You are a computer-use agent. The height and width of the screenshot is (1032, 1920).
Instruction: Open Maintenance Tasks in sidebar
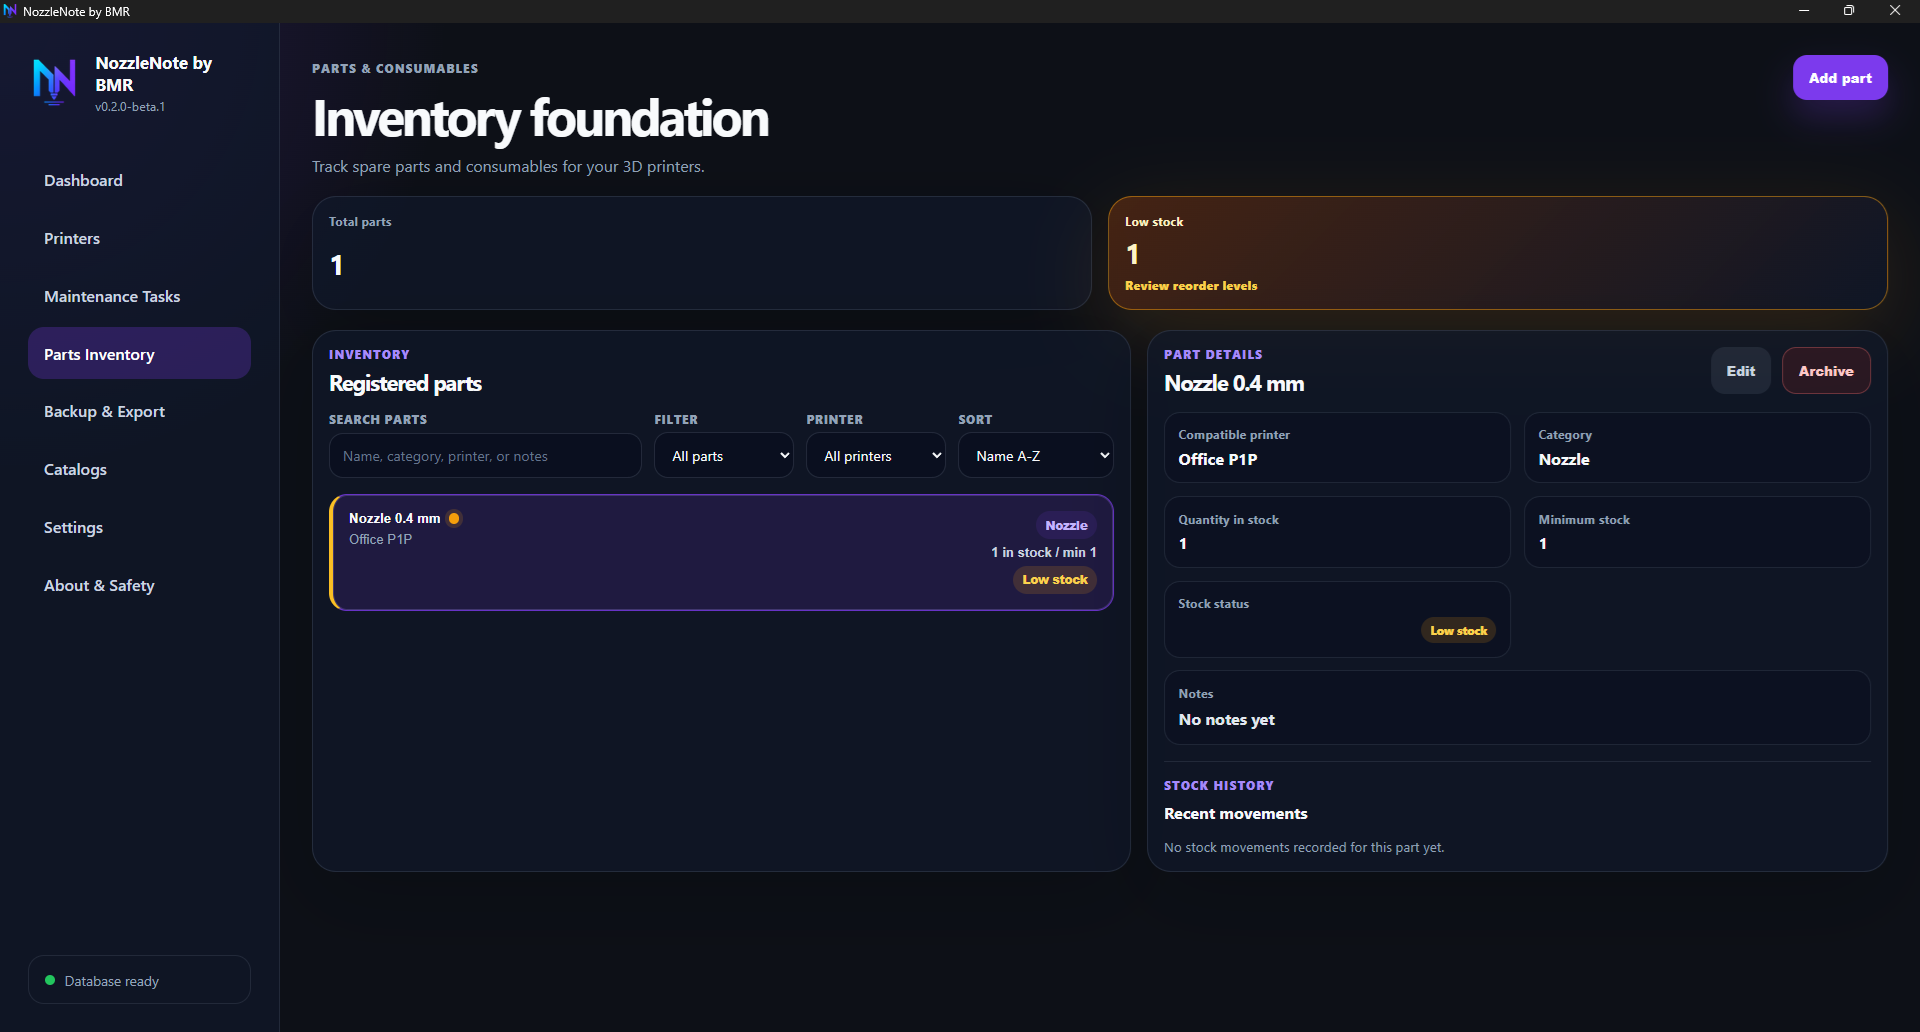112,296
